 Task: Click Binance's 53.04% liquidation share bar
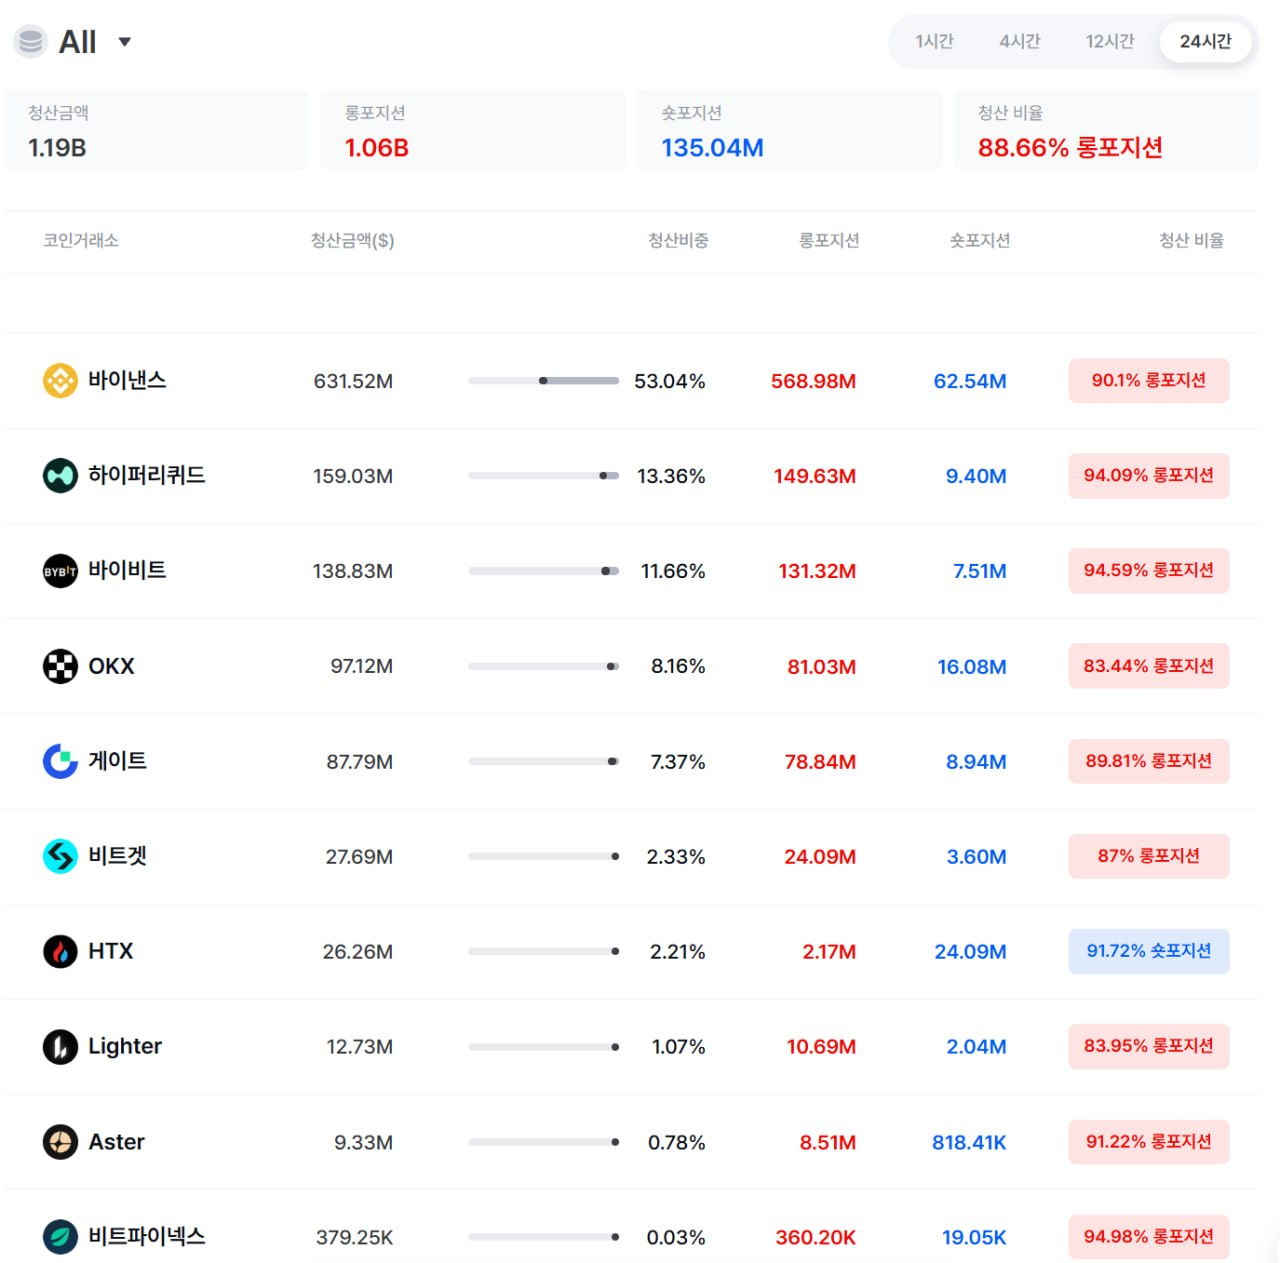543,381
